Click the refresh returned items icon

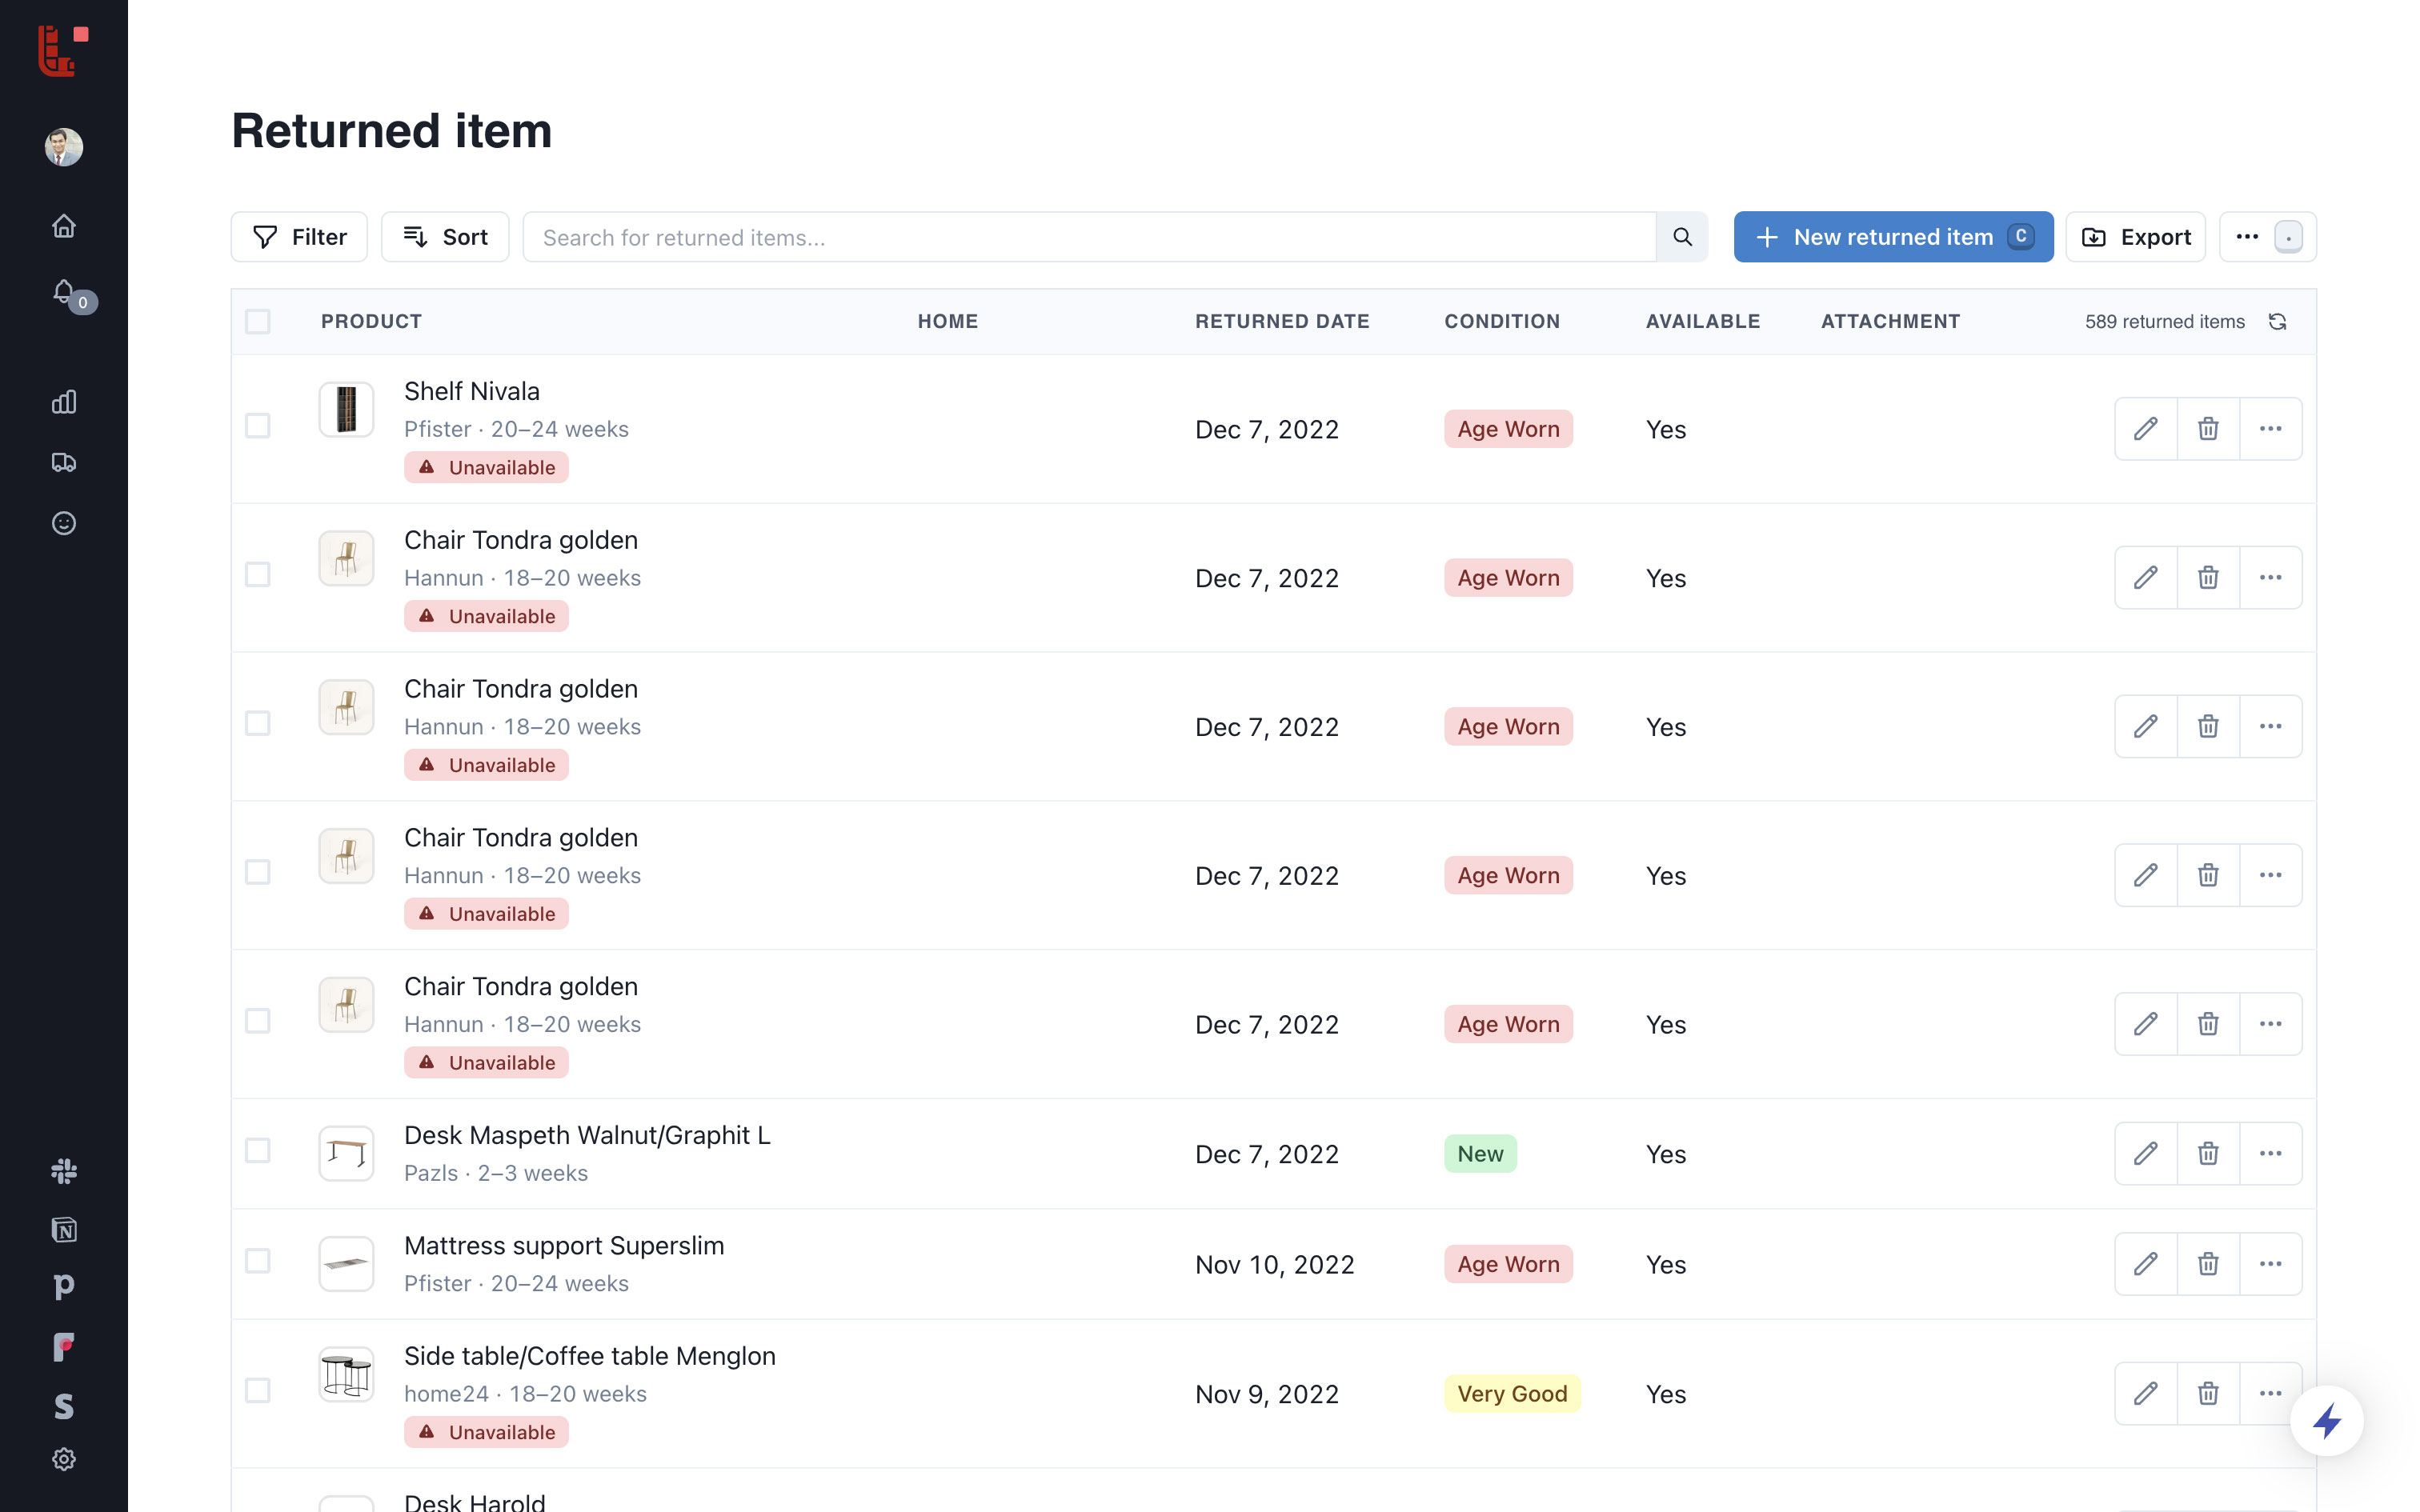point(2277,321)
